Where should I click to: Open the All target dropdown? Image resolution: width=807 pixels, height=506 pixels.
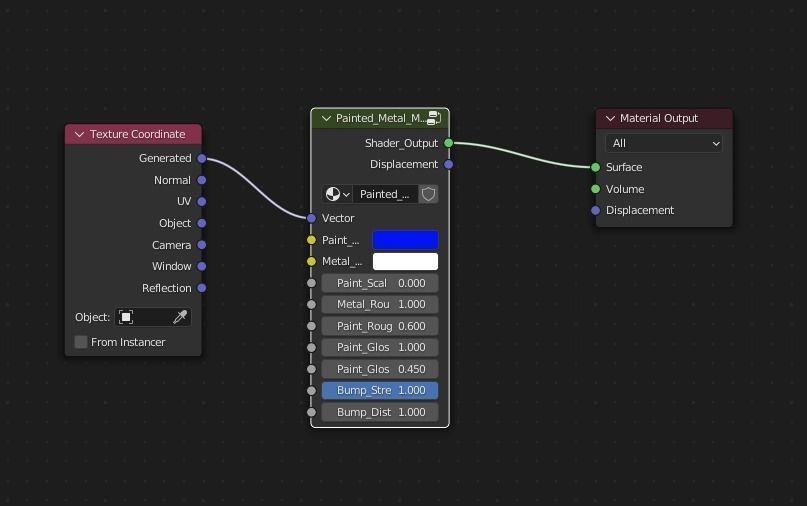664,144
